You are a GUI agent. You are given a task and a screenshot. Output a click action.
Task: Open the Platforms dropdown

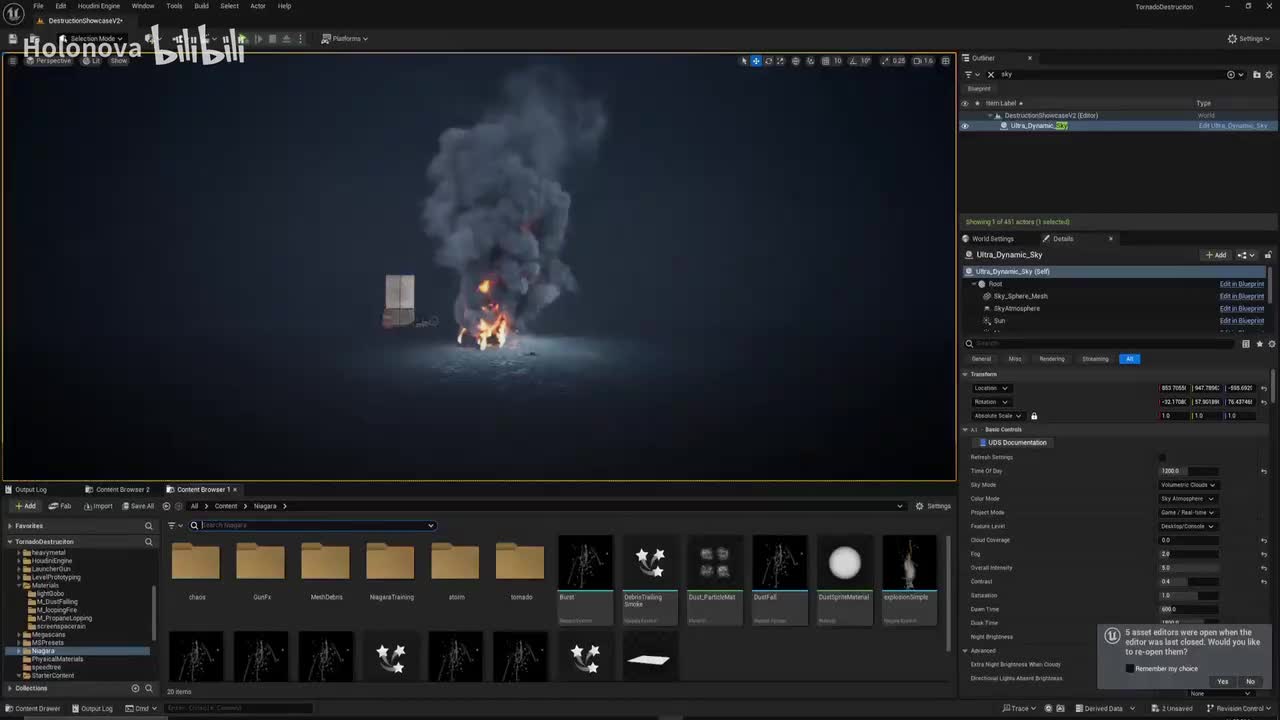tap(345, 39)
